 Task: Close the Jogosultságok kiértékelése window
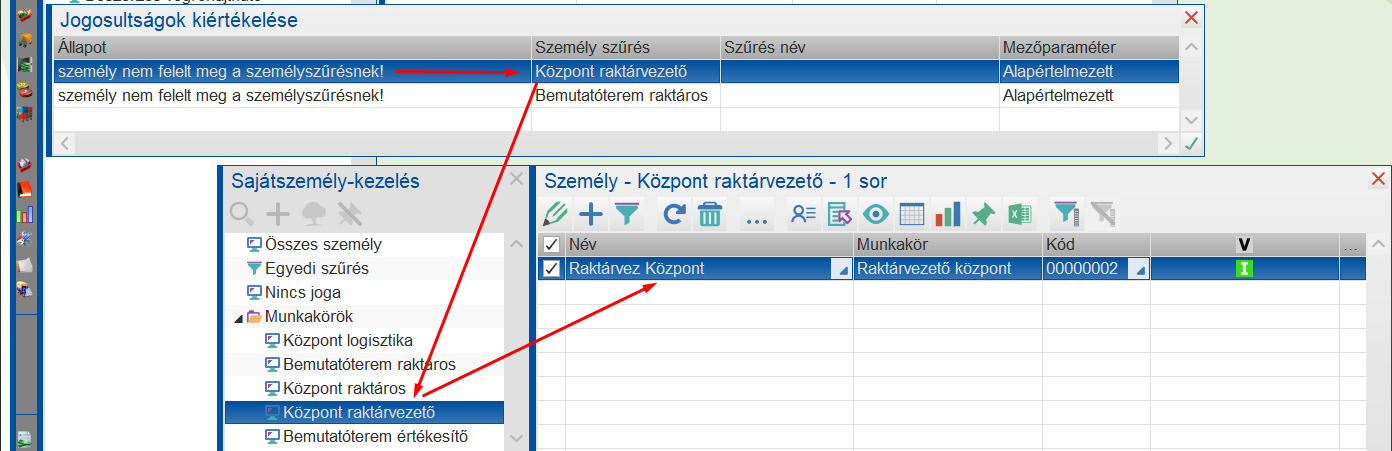coord(1190,18)
